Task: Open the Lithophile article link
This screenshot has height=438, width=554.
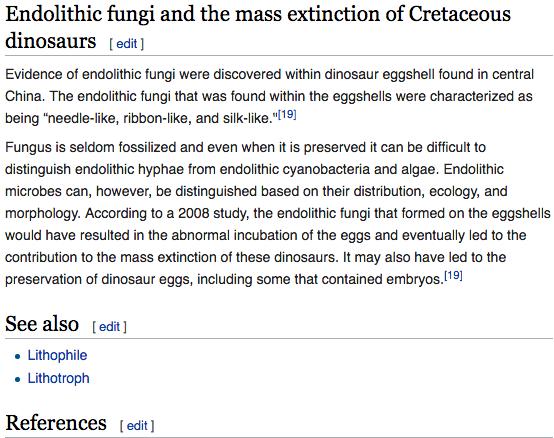Action: (57, 355)
